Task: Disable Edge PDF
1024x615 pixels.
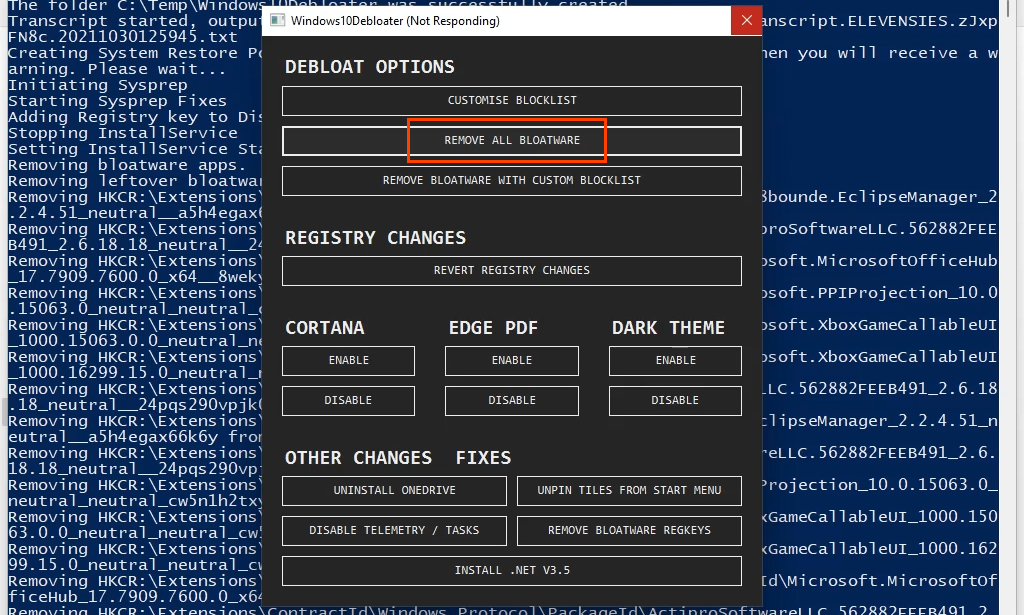Action: click(x=511, y=400)
